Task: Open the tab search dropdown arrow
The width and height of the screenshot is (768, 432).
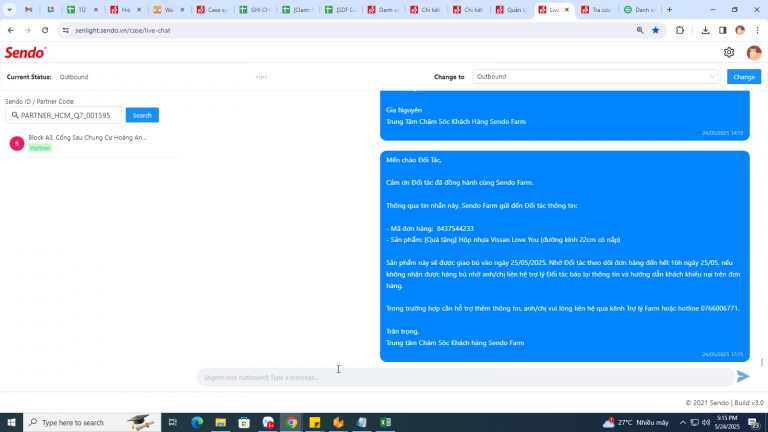Action: coord(9,10)
